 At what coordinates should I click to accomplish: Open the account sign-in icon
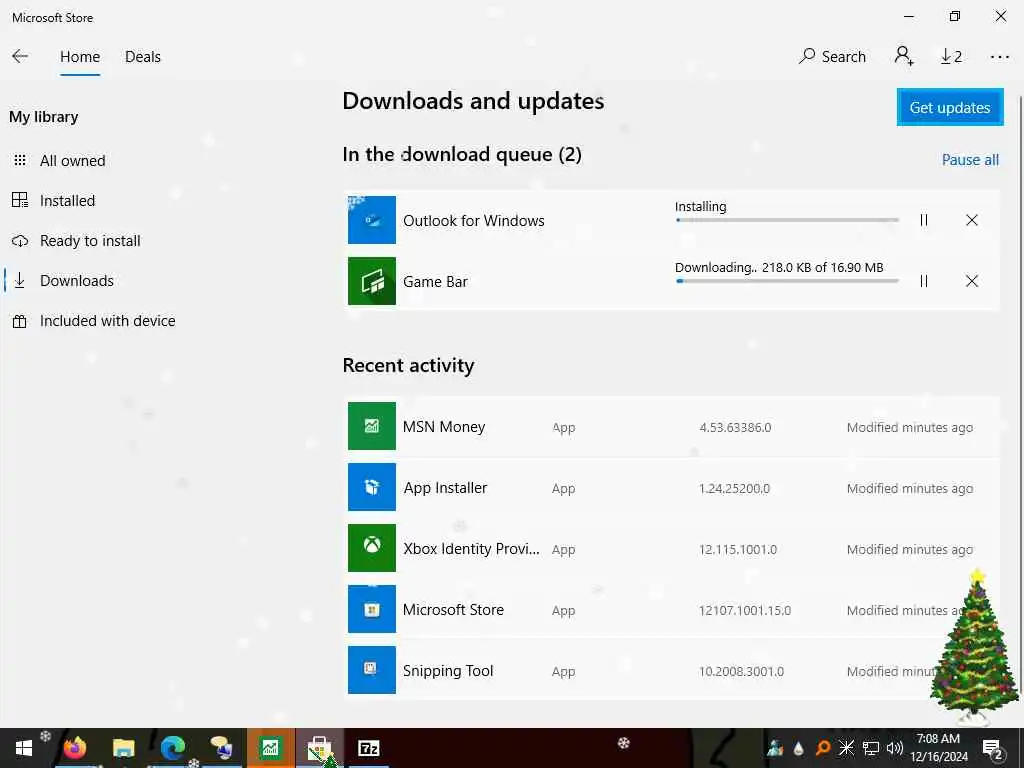click(904, 56)
